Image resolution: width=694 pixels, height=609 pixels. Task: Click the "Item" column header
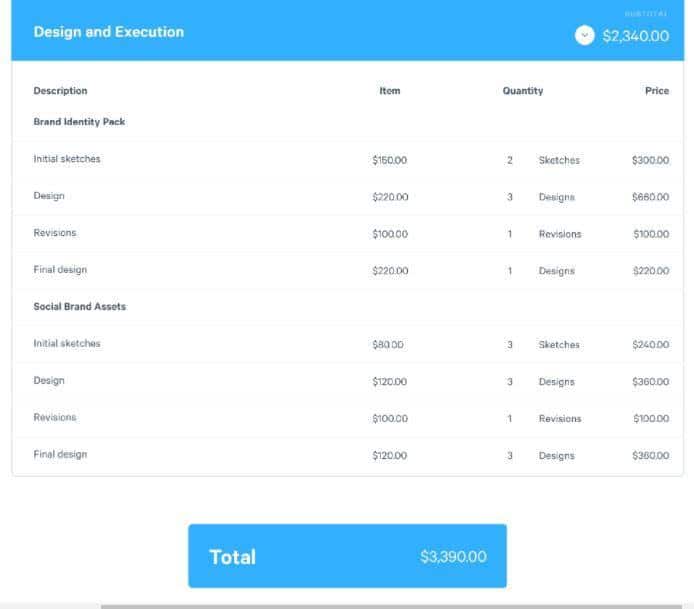[389, 91]
